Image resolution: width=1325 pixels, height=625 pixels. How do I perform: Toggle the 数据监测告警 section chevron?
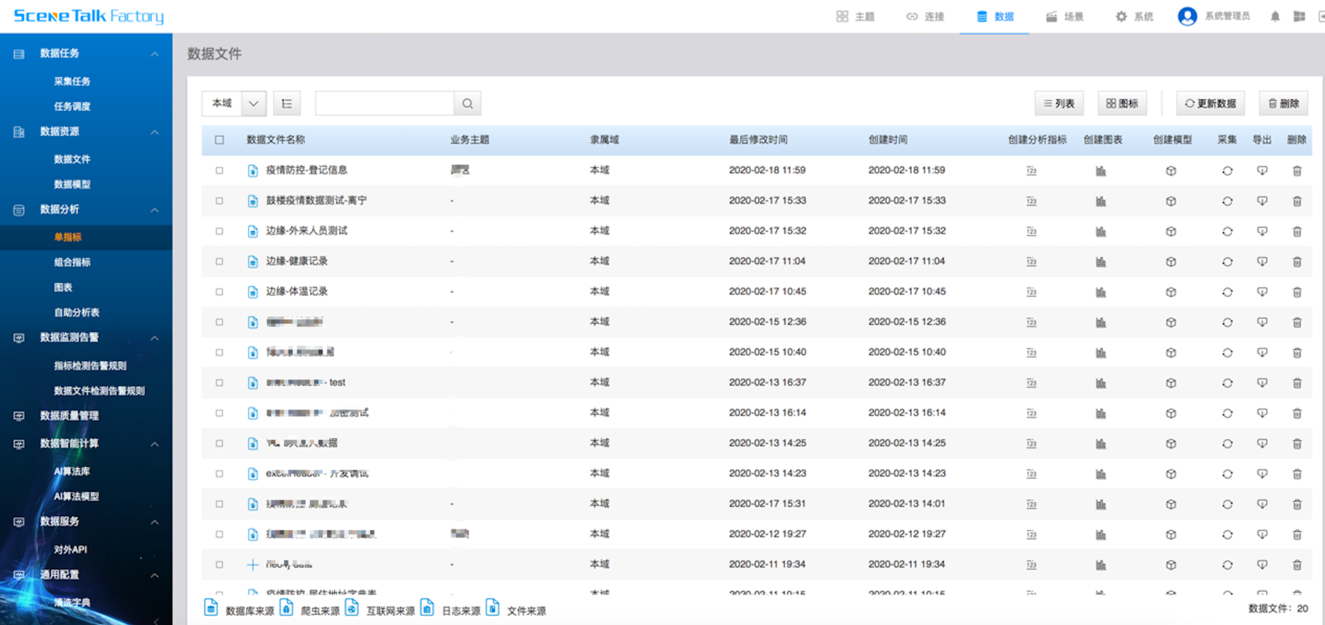pyautogui.click(x=154, y=338)
